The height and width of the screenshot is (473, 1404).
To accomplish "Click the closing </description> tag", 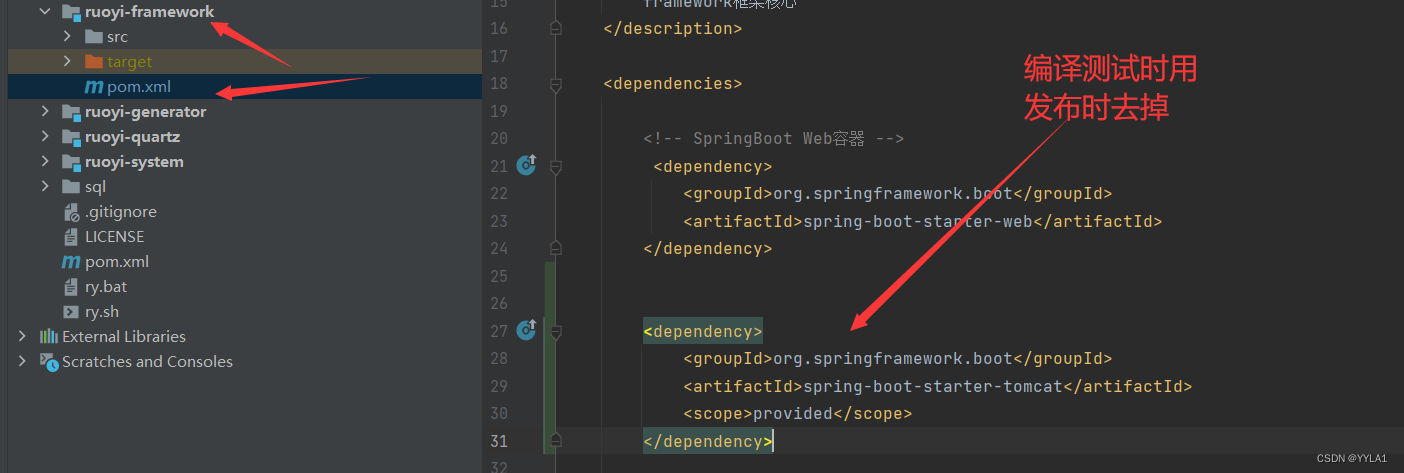I will [x=673, y=29].
